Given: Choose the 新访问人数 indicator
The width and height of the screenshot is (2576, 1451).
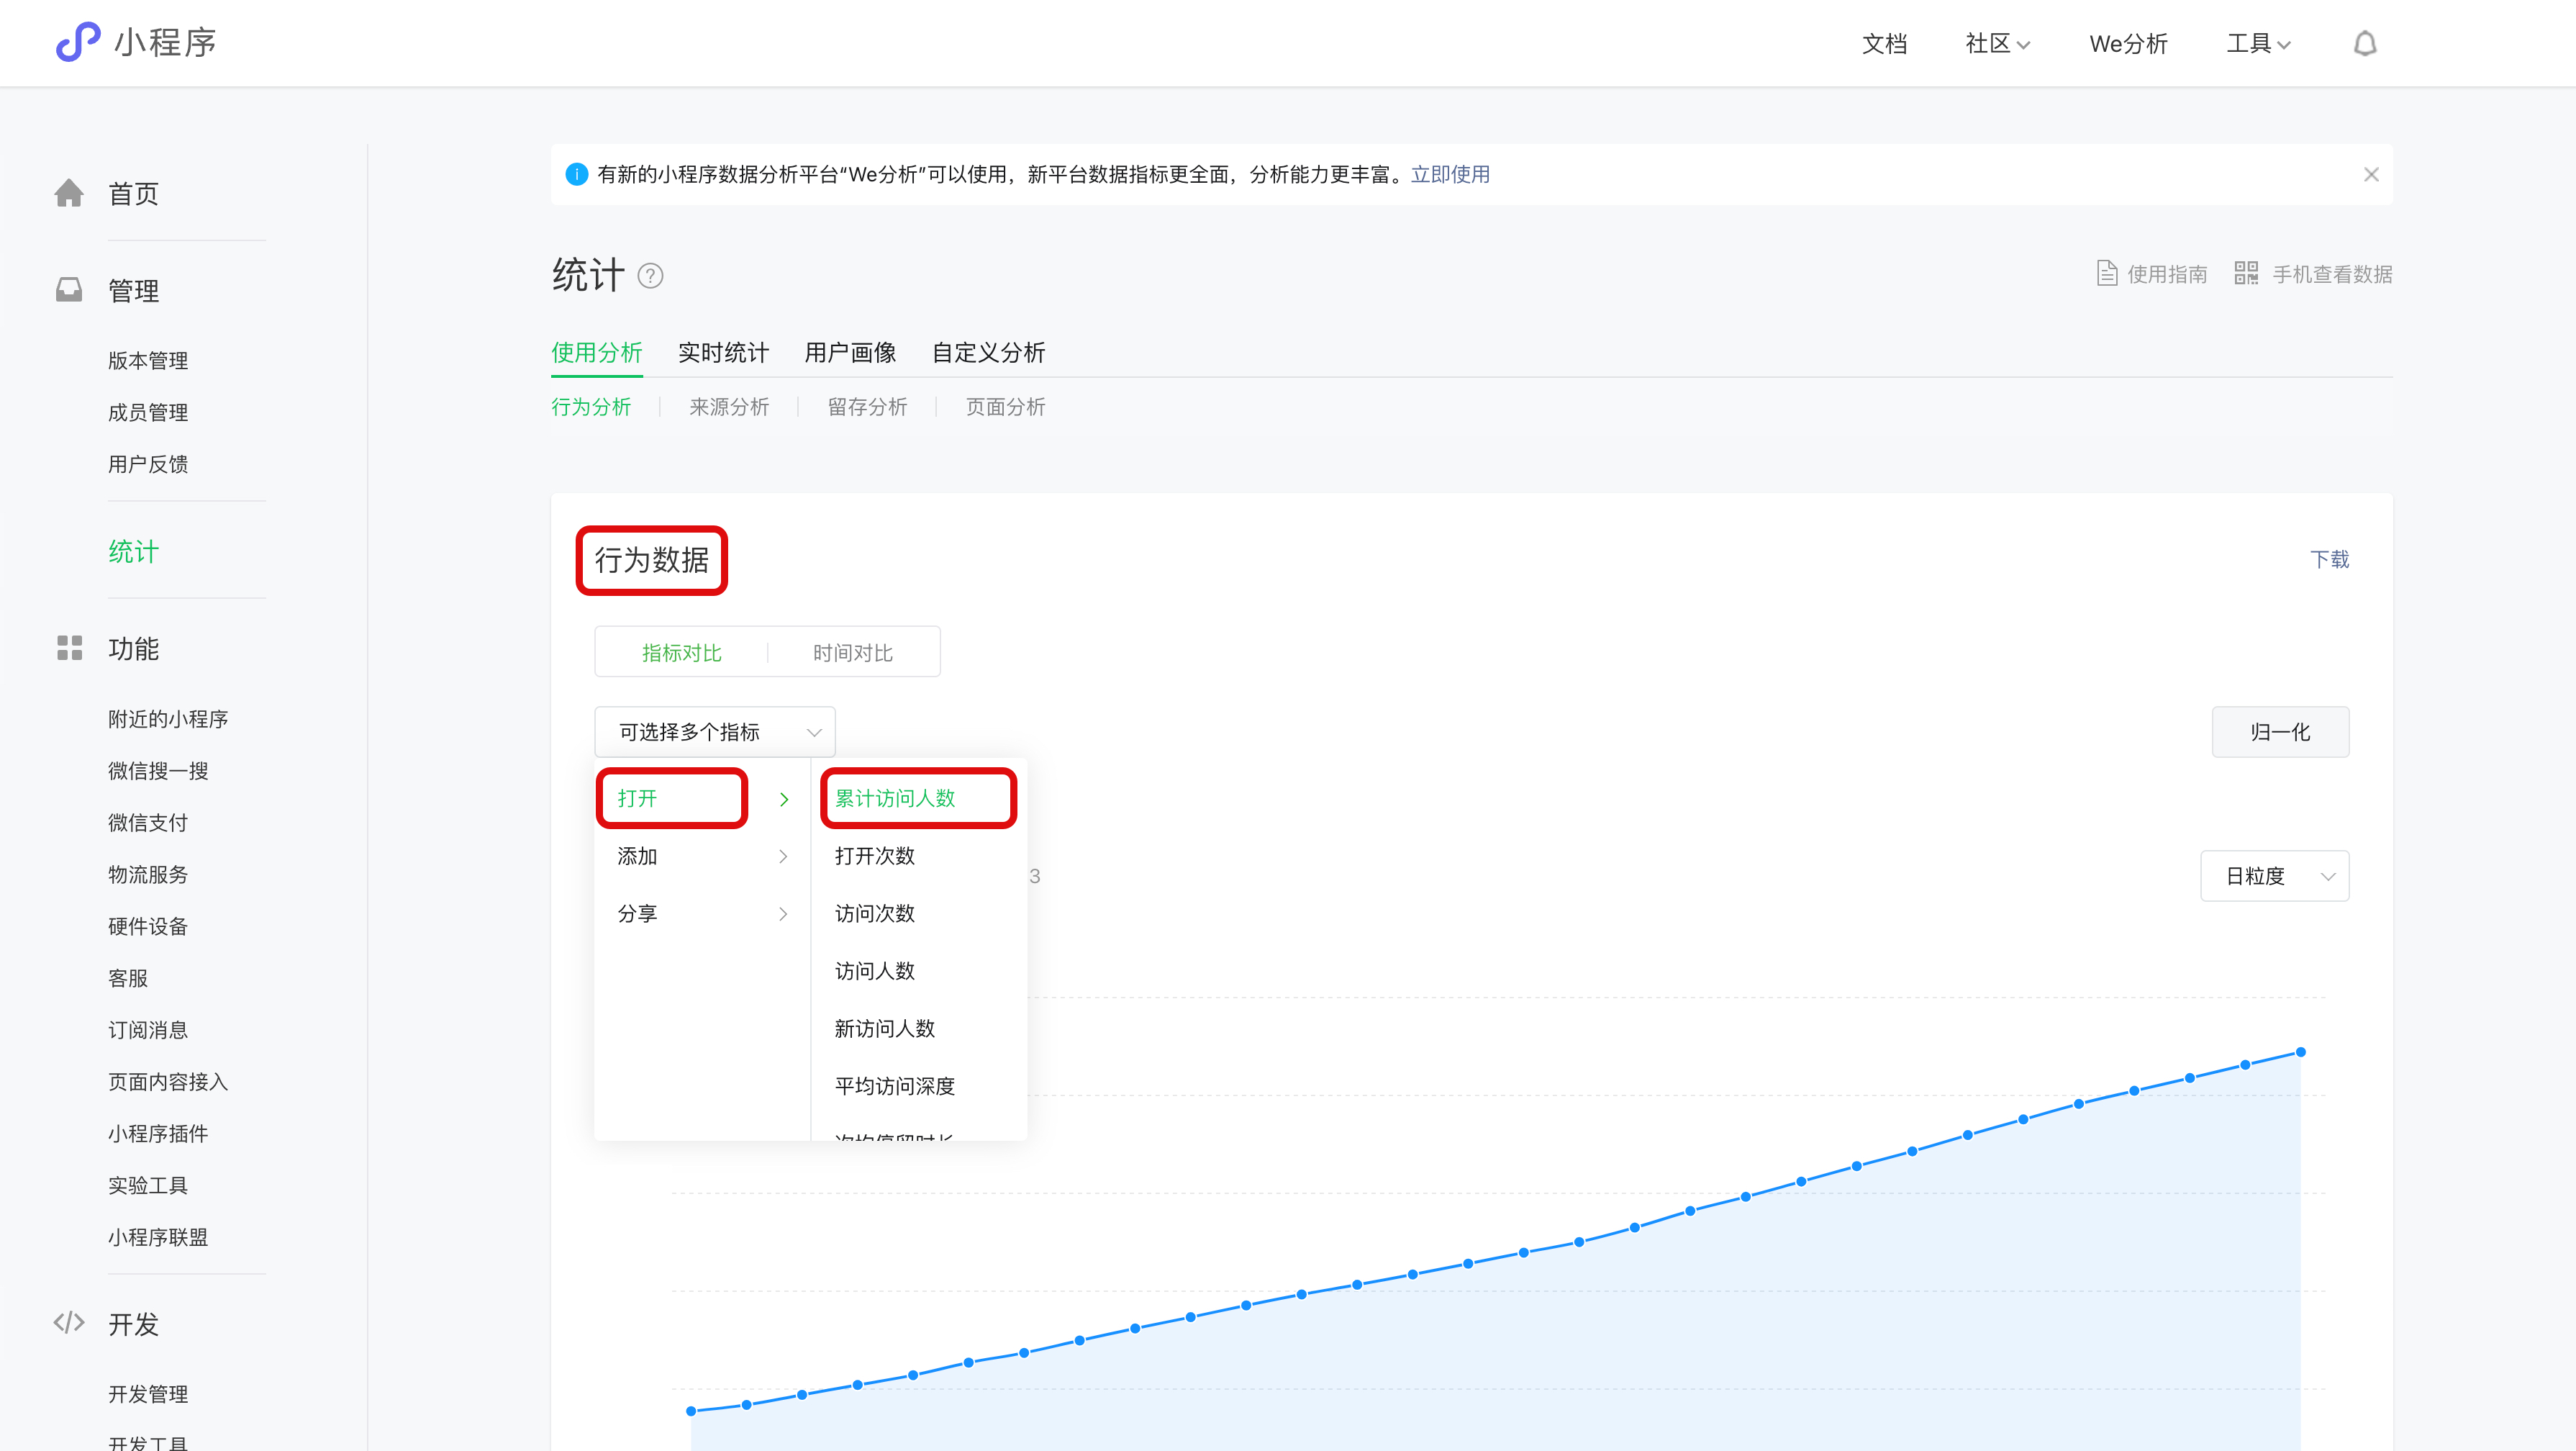Looking at the screenshot, I should [885, 1028].
